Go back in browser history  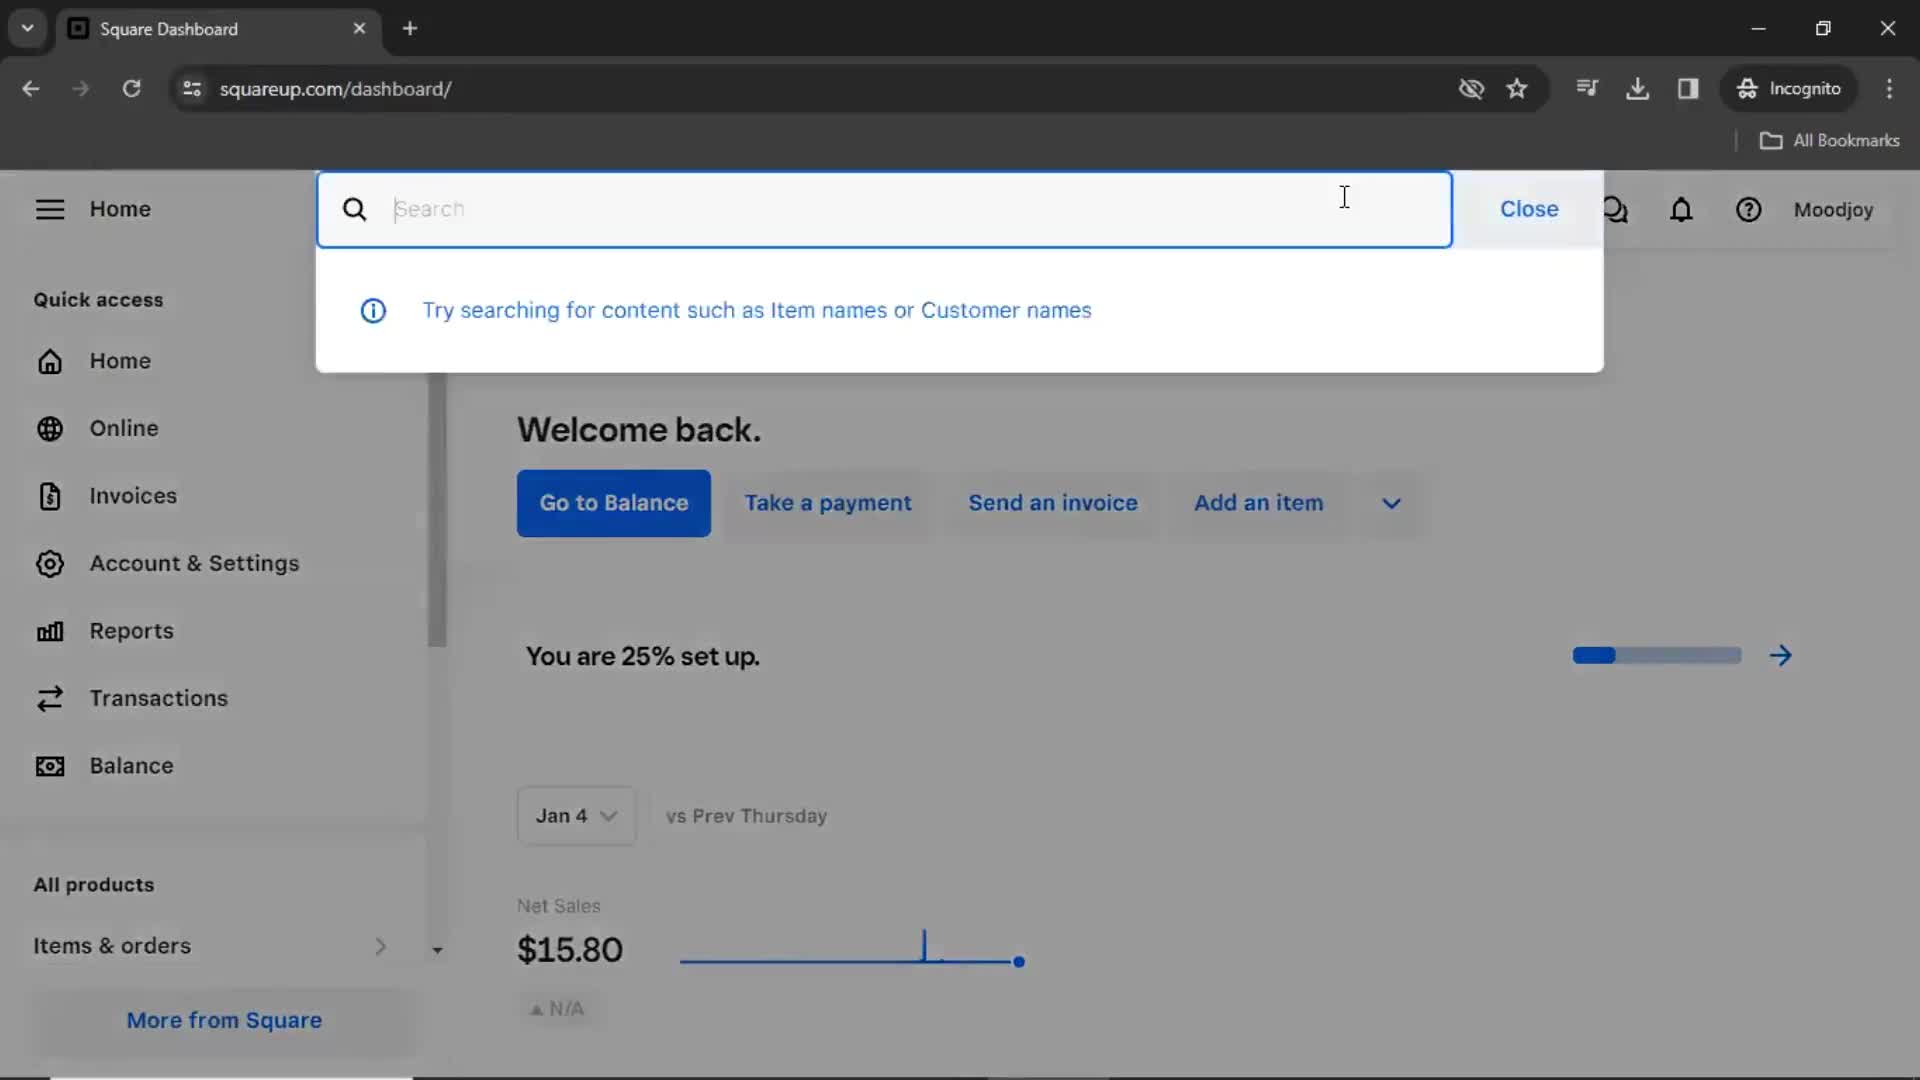(30, 89)
